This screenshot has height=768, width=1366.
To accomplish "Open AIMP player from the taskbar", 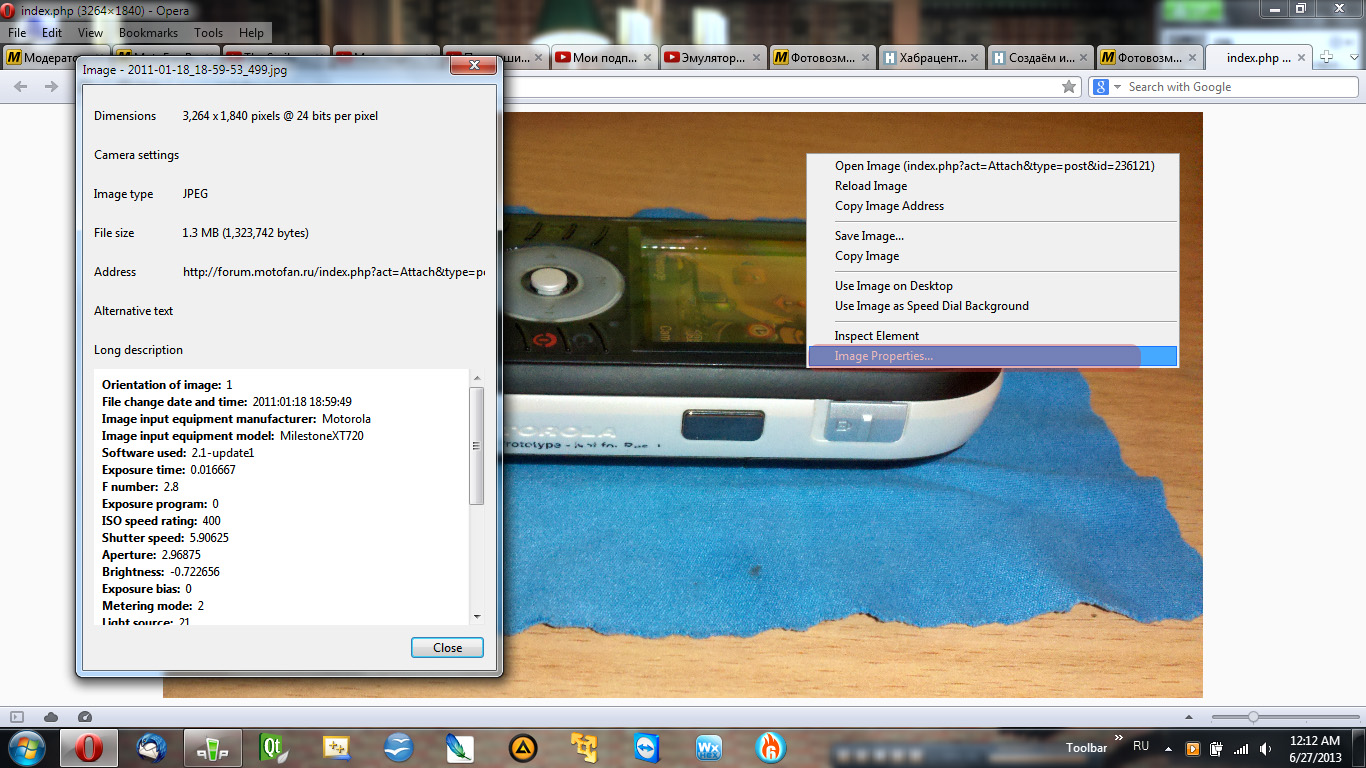I will tap(521, 748).
